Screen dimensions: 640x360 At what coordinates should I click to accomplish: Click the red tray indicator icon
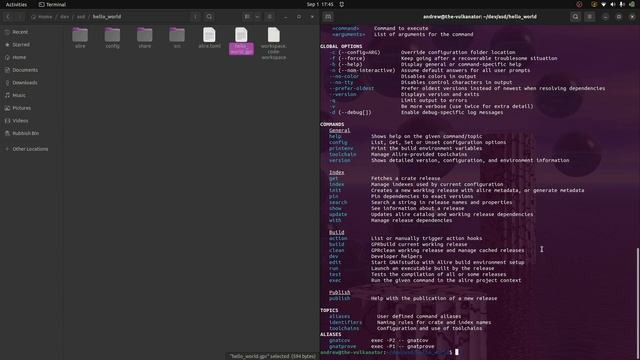579,4
